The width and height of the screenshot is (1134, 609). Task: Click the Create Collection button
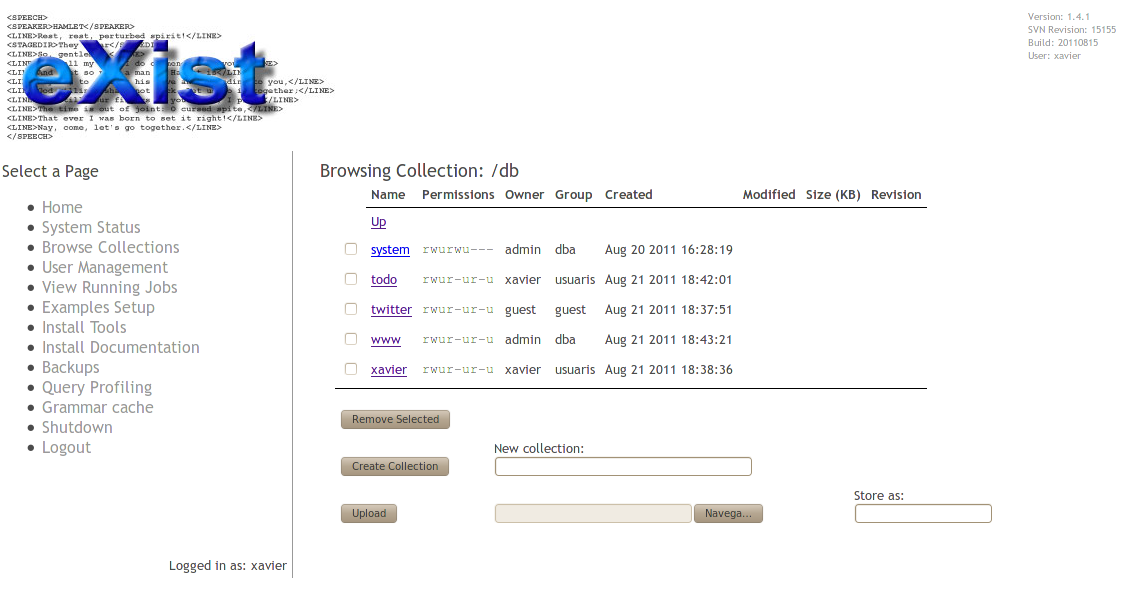[x=395, y=466]
